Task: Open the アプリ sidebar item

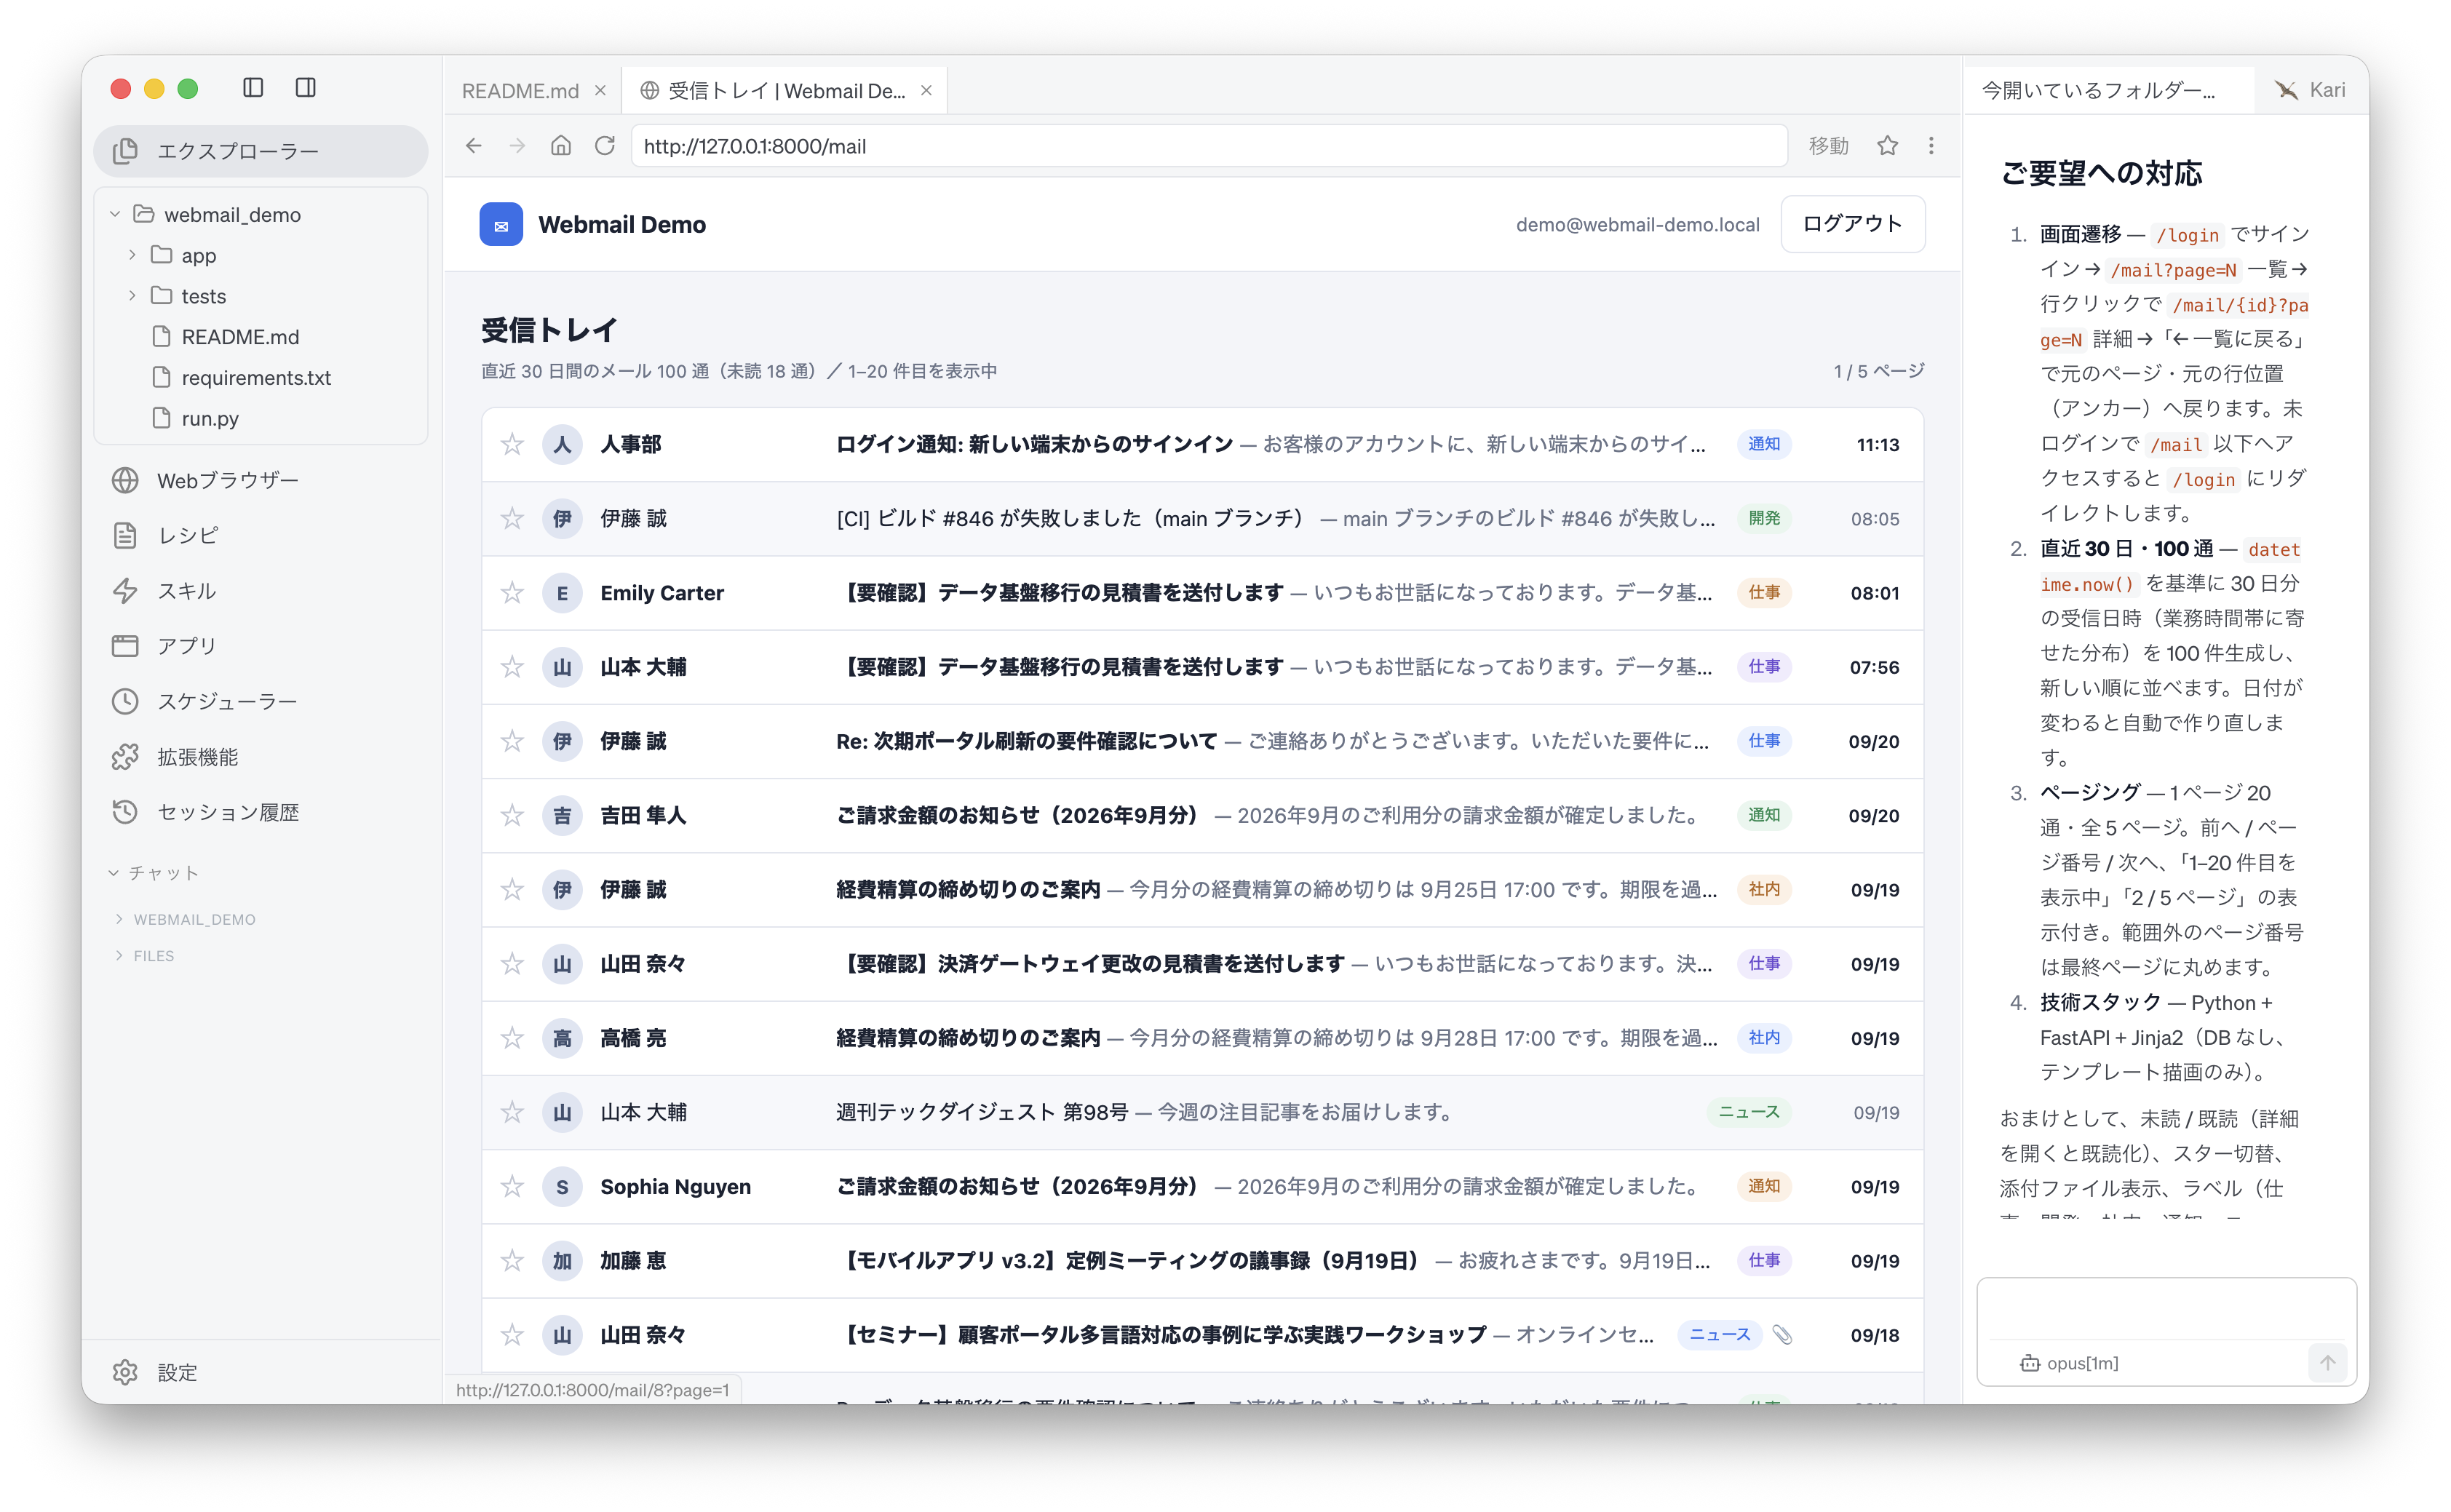Action: (x=261, y=646)
